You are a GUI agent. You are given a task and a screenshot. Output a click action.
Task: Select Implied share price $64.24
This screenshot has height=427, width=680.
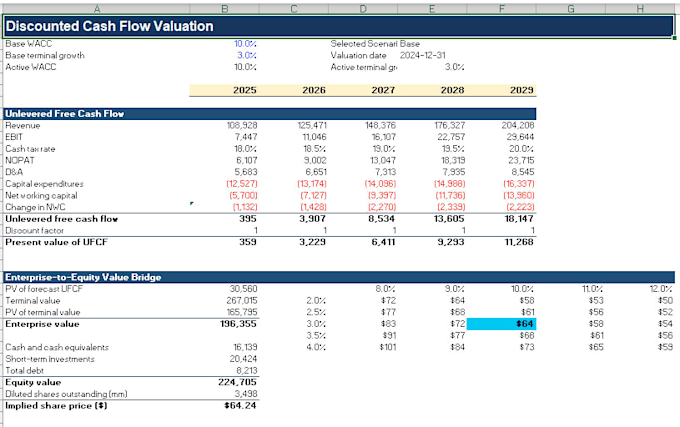pos(240,406)
